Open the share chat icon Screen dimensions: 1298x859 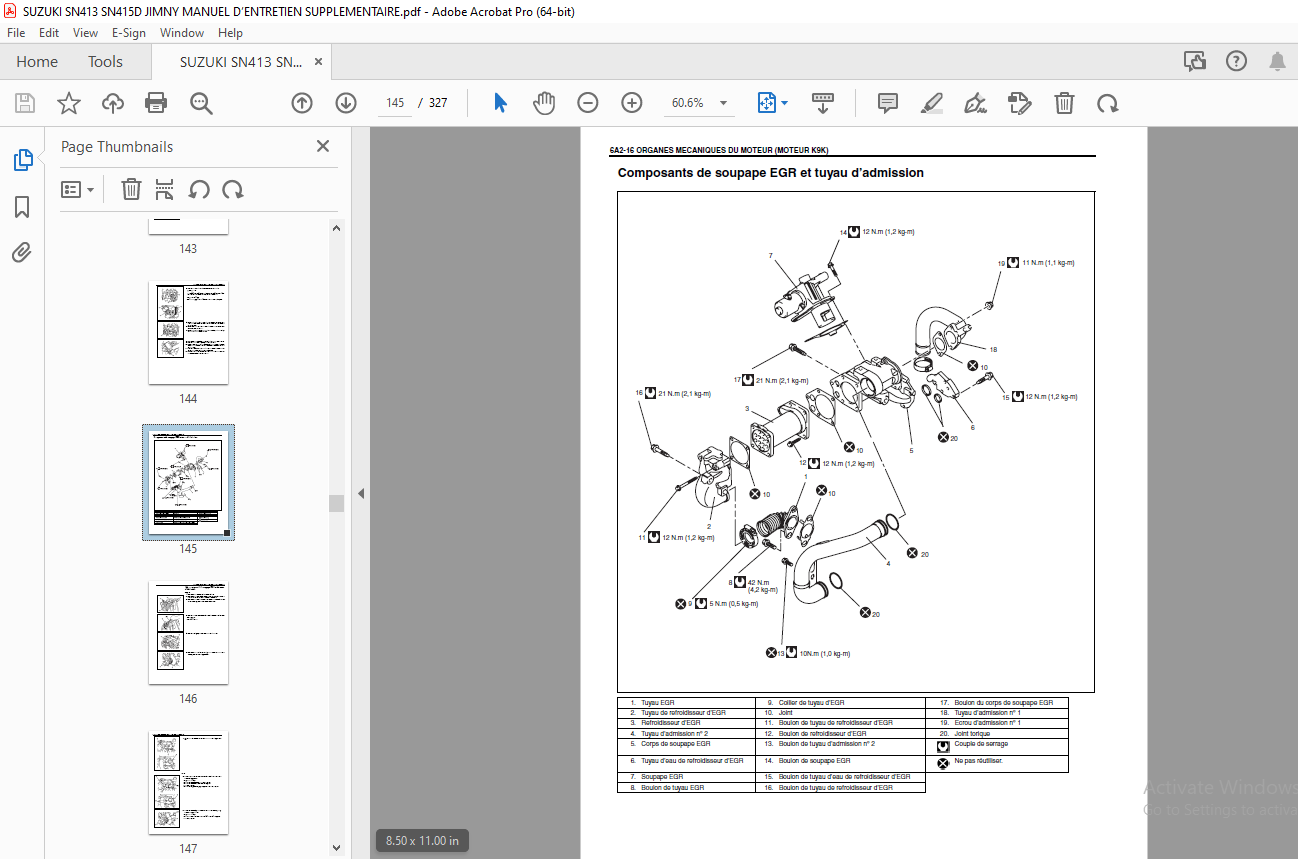1194,61
